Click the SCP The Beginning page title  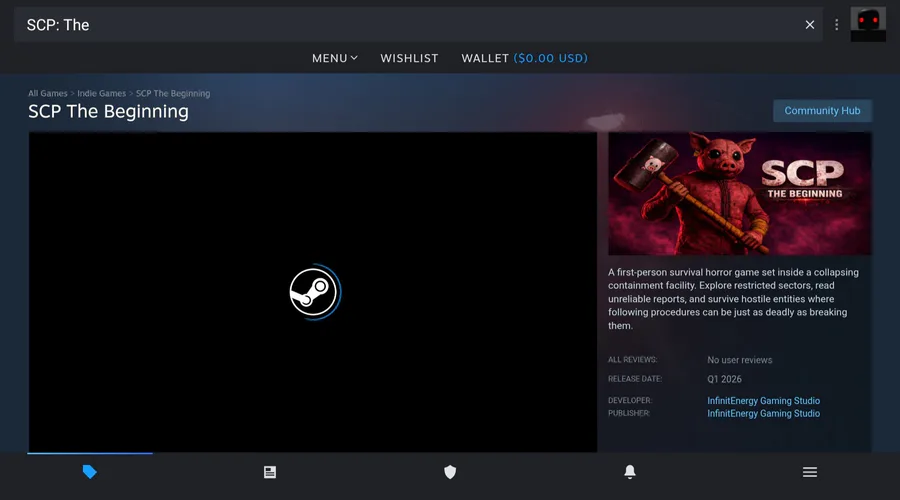108,111
